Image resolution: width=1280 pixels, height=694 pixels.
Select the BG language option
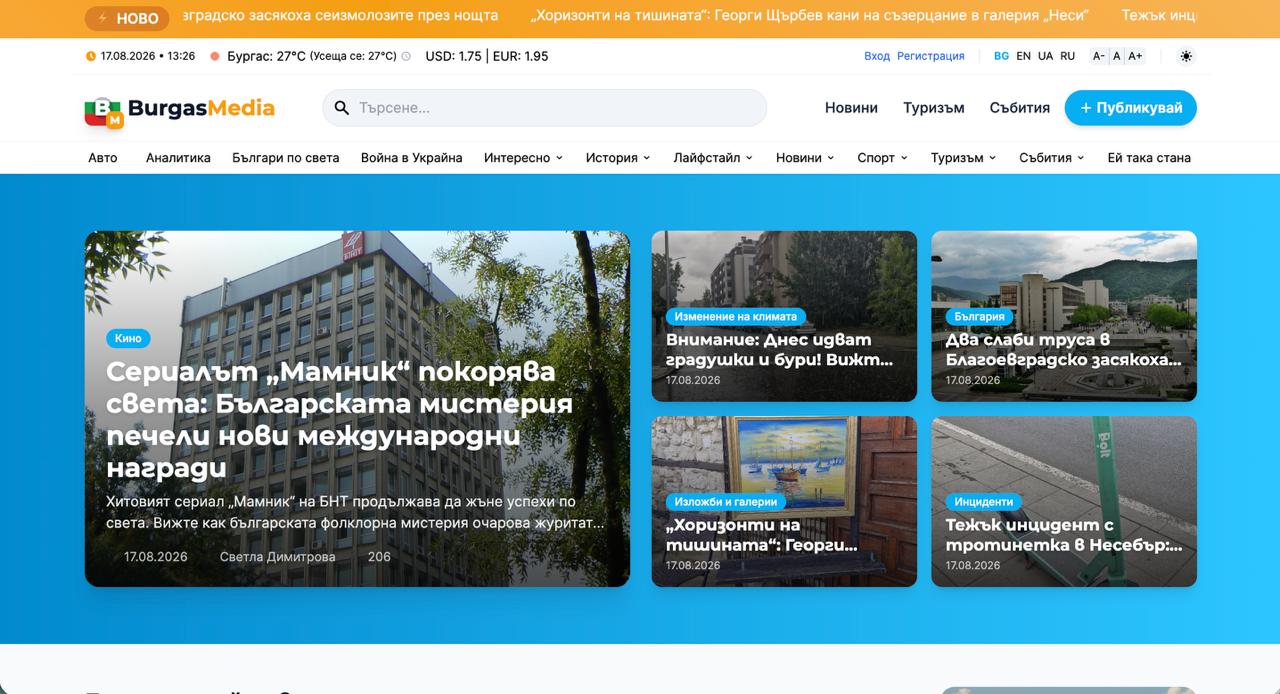[x=1001, y=56]
